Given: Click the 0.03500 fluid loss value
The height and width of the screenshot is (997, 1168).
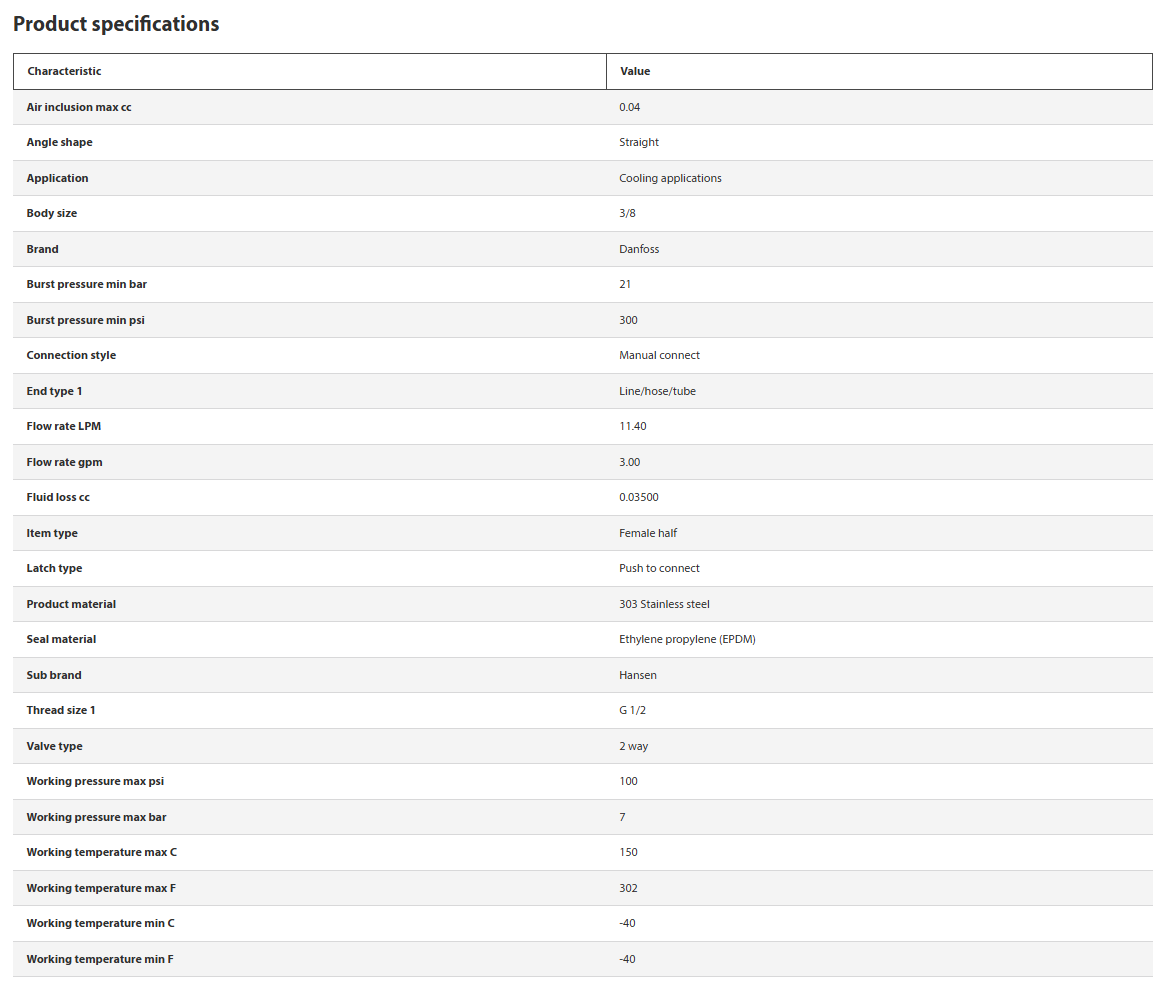Looking at the screenshot, I should [x=638, y=497].
